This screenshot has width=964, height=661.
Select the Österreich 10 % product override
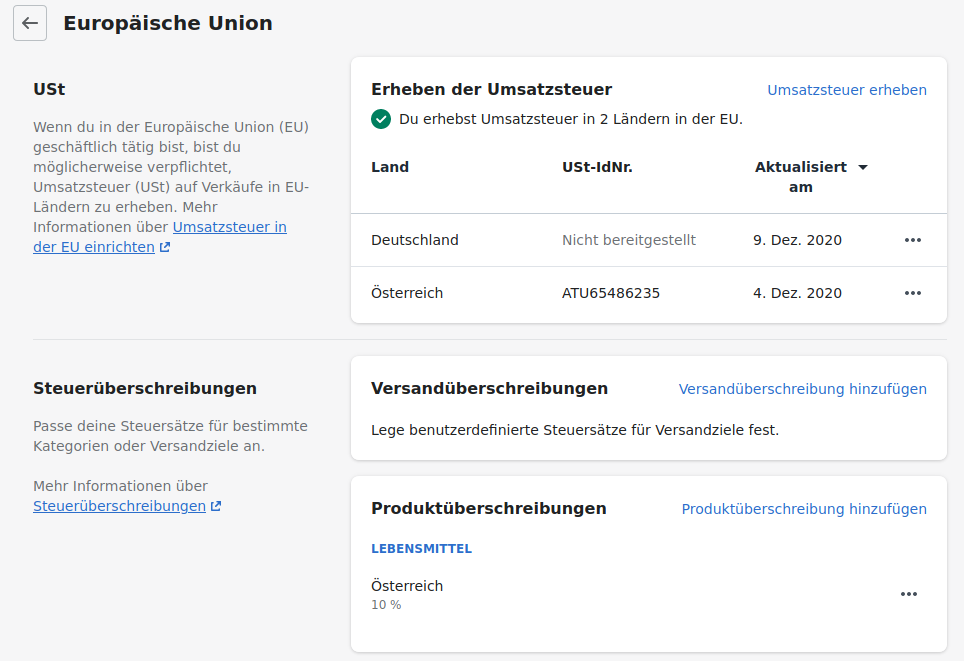click(x=407, y=594)
